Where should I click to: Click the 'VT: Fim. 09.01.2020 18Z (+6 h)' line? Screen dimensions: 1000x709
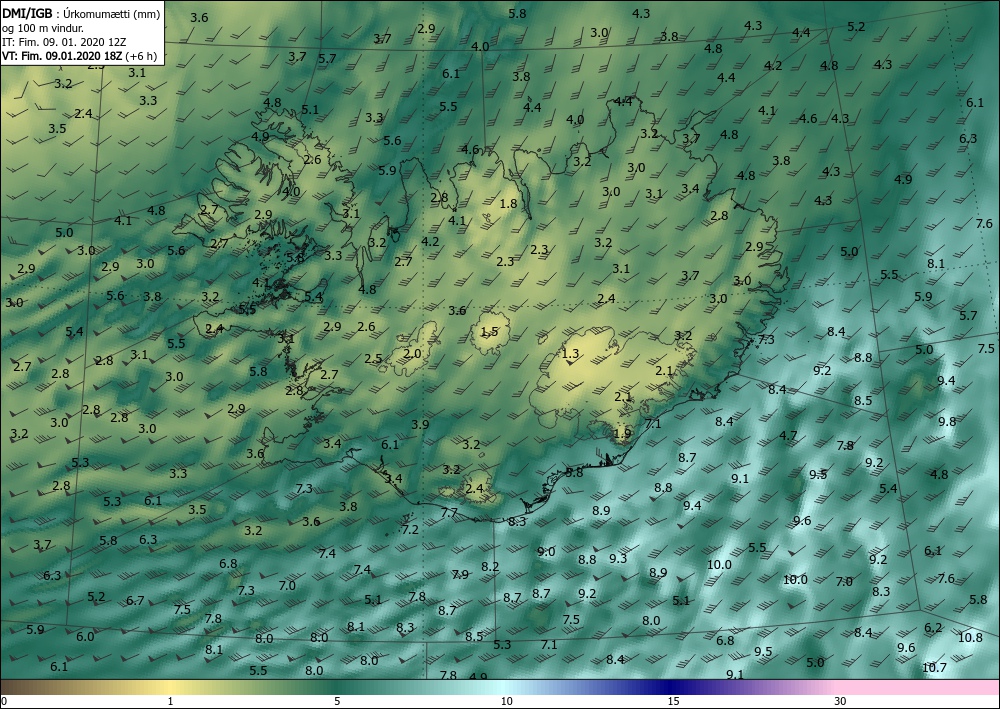coord(80,55)
